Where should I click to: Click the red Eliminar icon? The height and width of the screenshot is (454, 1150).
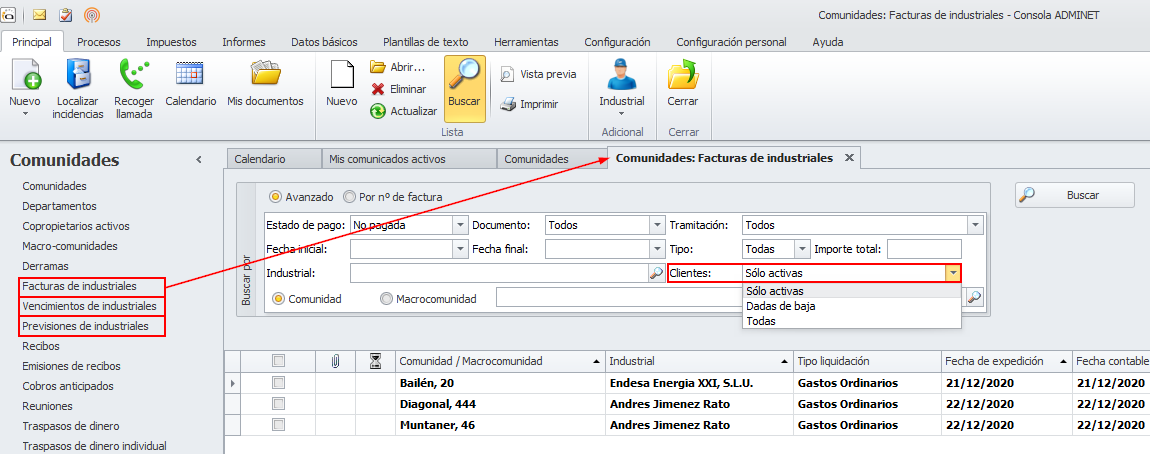pyautogui.click(x=378, y=89)
